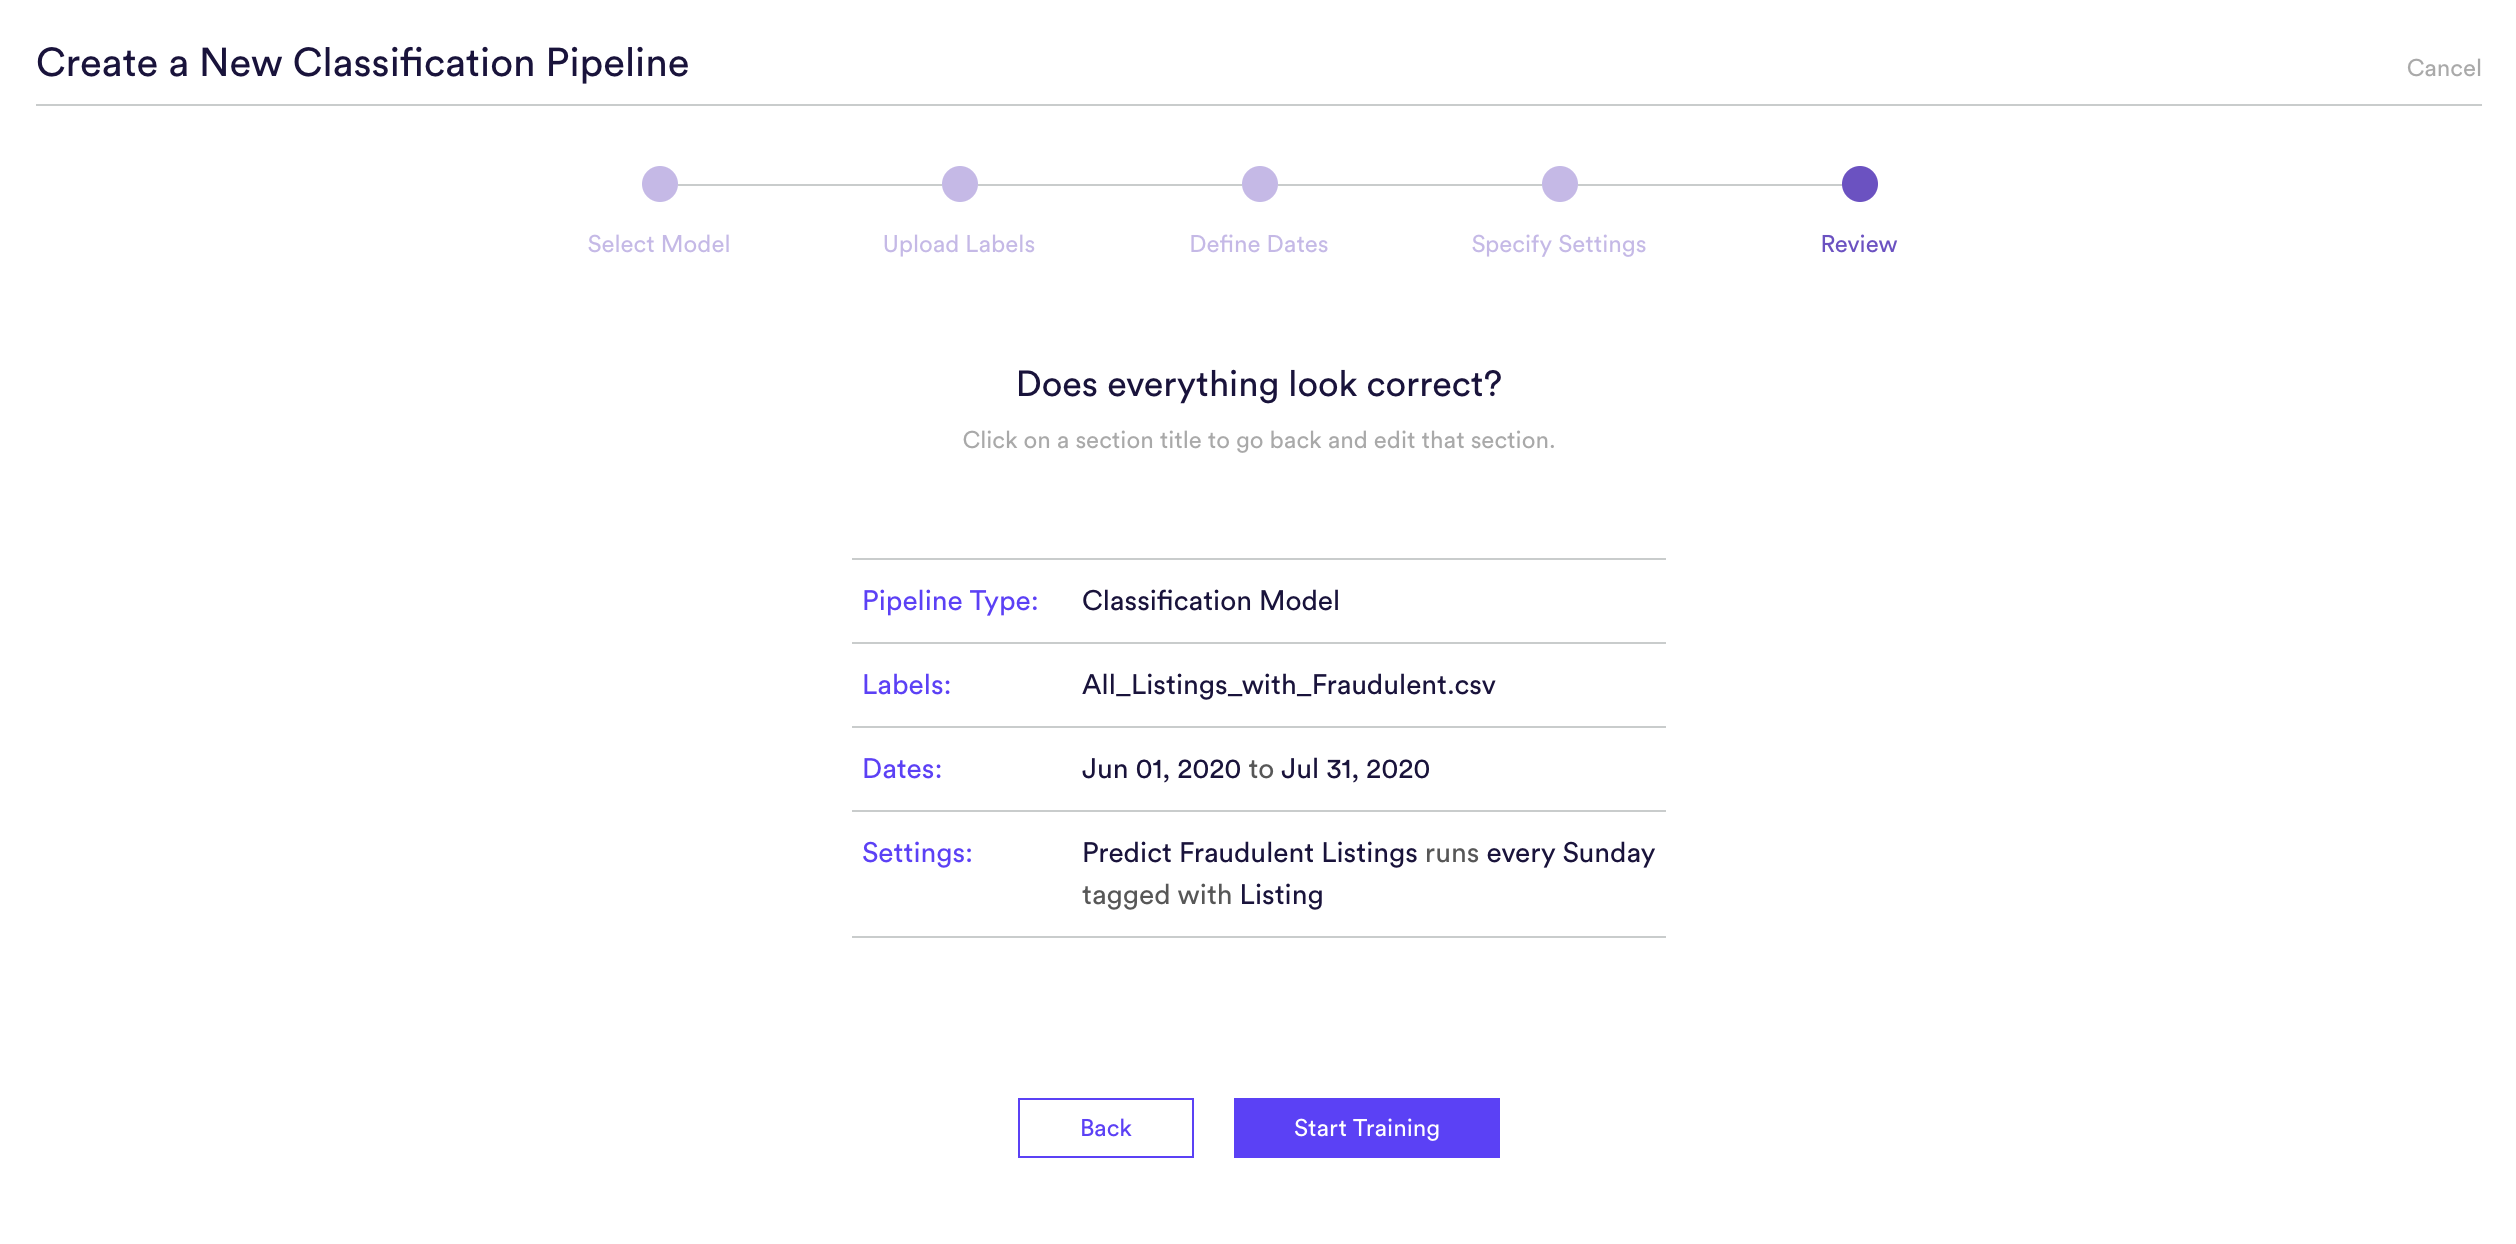Go to the Define Dates step label
Screen dimensions: 2516x1244
[x=1259, y=244]
